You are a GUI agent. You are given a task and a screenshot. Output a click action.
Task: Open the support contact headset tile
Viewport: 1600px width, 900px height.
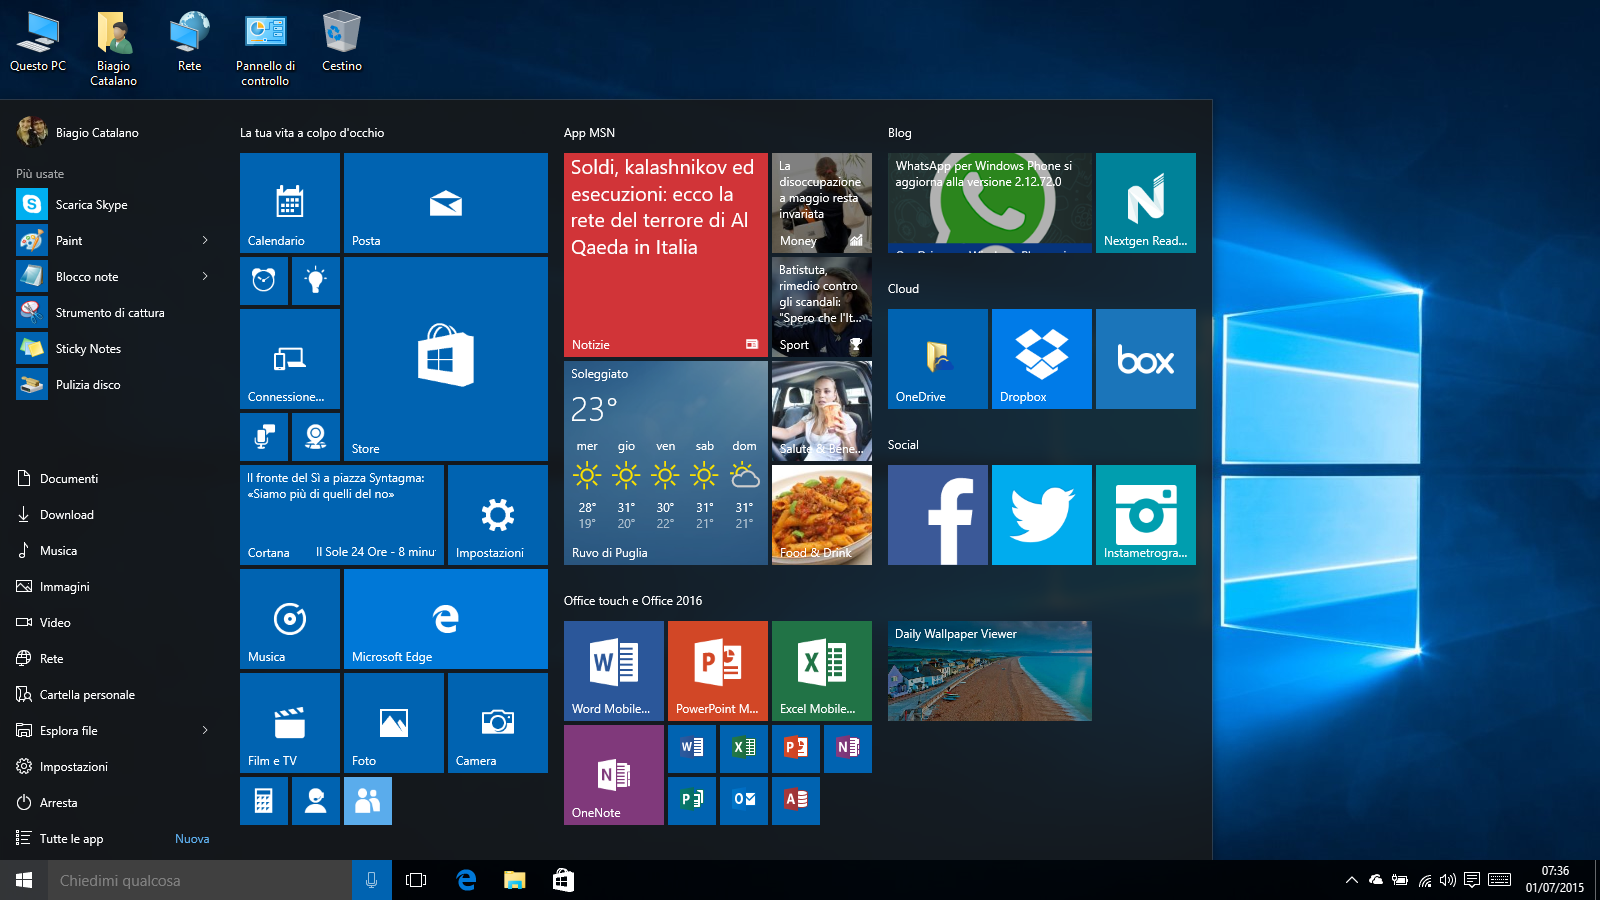pyautogui.click(x=316, y=801)
